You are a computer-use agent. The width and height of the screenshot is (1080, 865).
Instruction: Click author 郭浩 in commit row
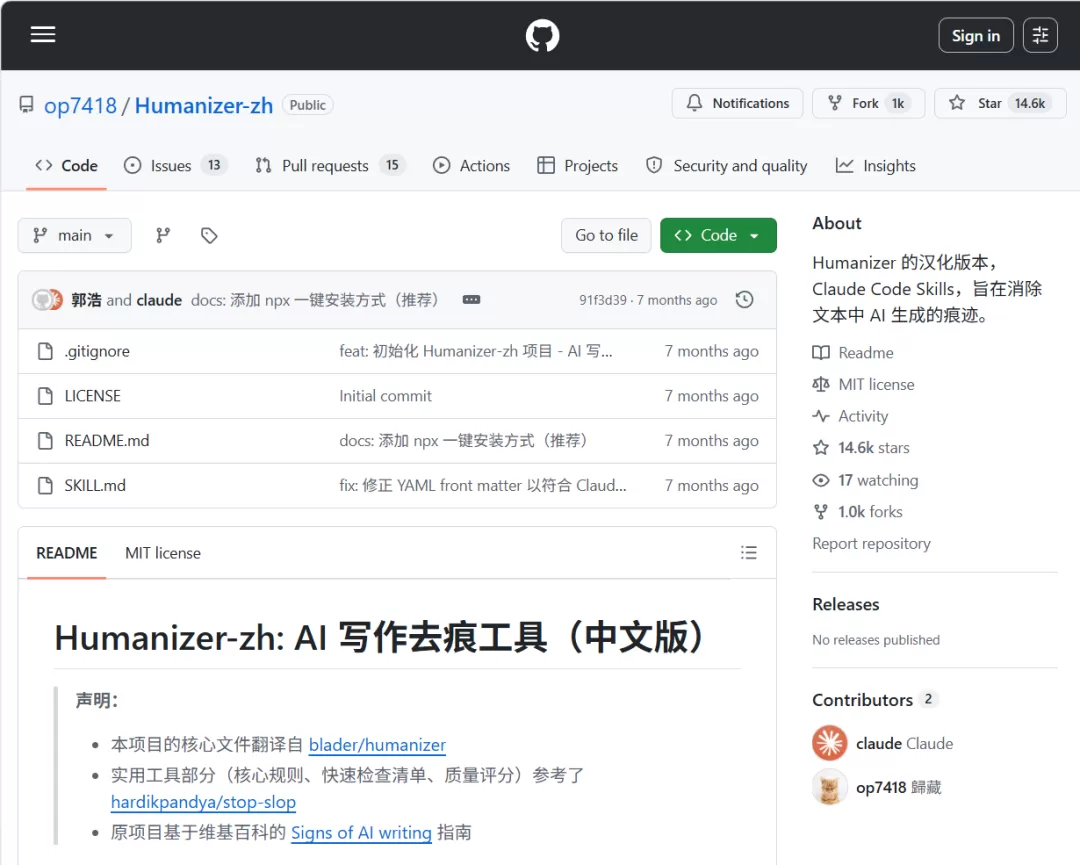coord(86,300)
